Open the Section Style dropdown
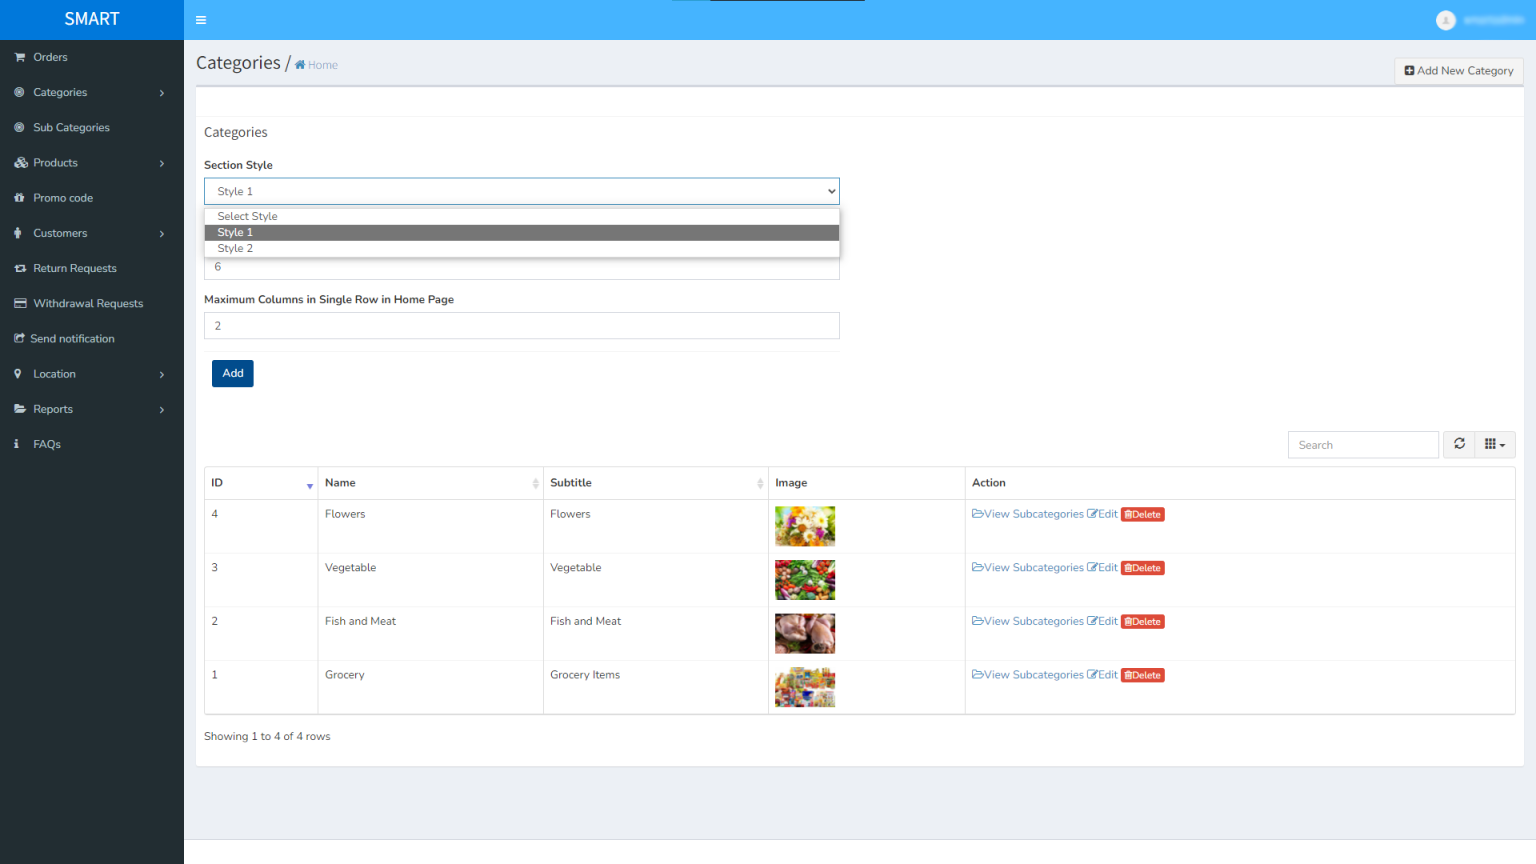Image resolution: width=1536 pixels, height=864 pixels. 521,191
